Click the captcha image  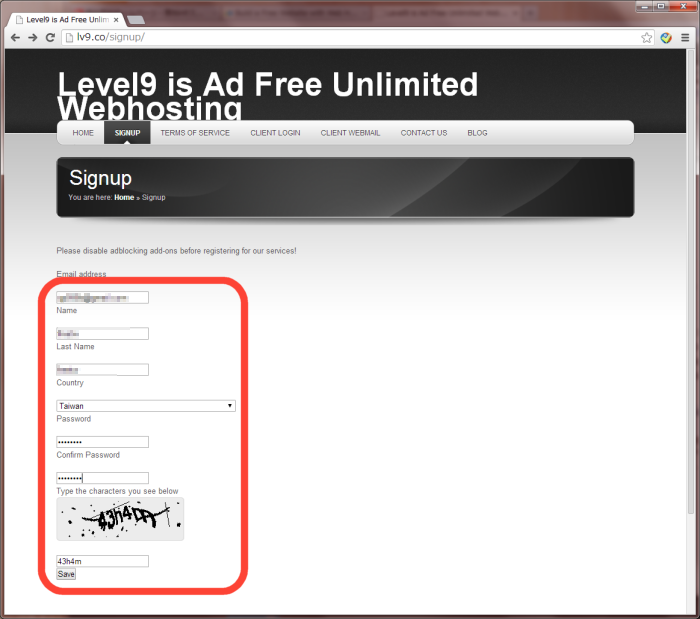120,519
